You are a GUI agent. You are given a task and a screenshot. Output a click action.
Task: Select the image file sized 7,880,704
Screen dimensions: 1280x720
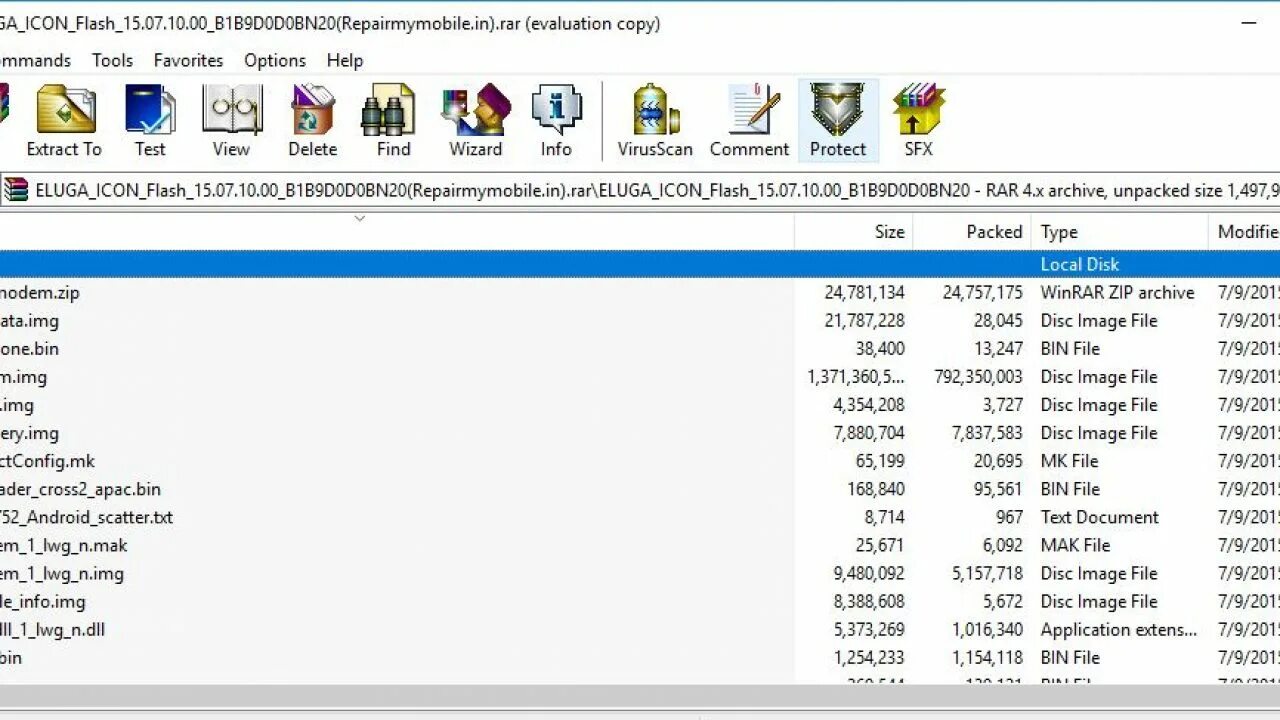click(640, 433)
